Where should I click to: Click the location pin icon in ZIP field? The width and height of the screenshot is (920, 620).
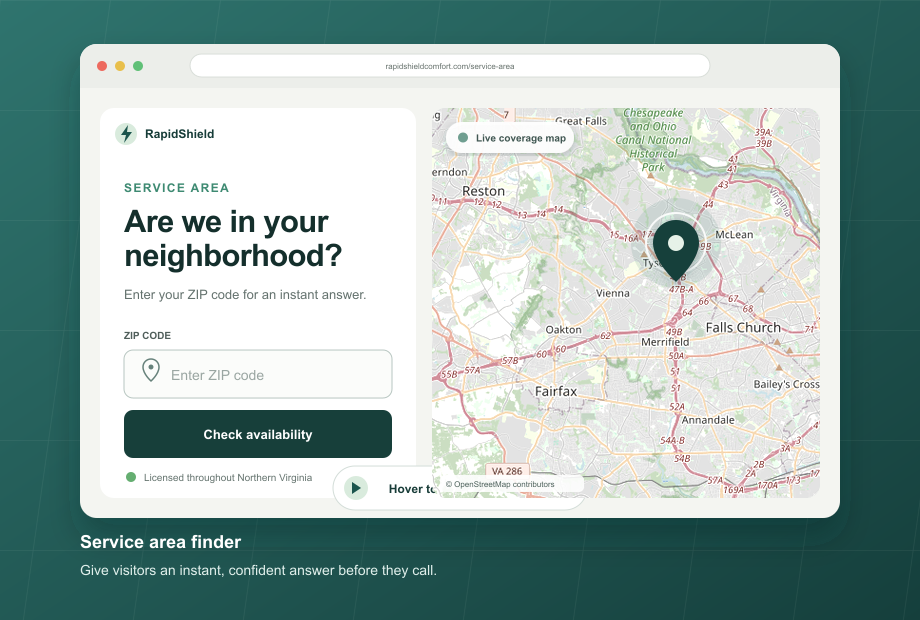click(151, 371)
